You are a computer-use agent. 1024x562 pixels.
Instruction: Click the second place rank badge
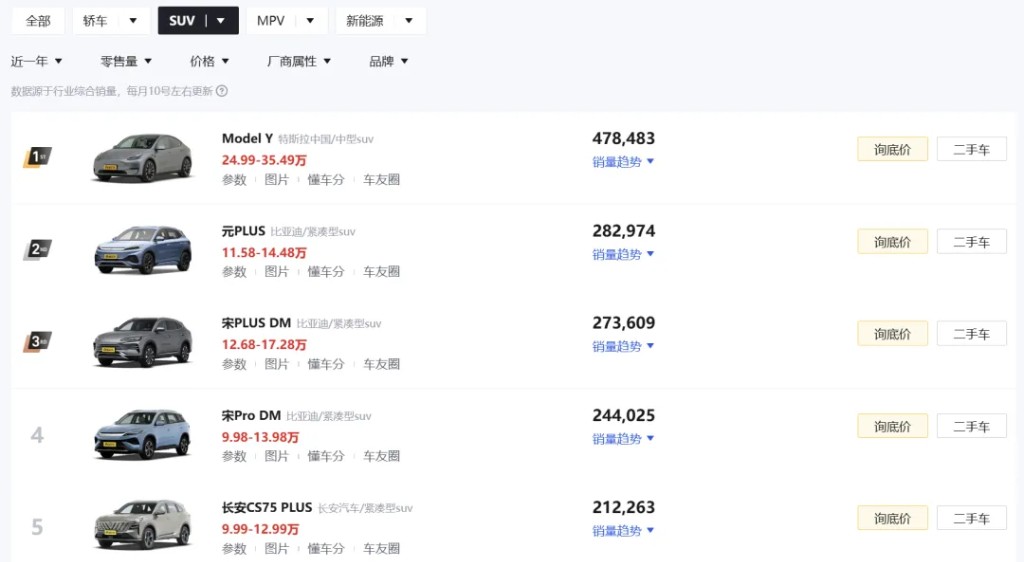point(37,249)
